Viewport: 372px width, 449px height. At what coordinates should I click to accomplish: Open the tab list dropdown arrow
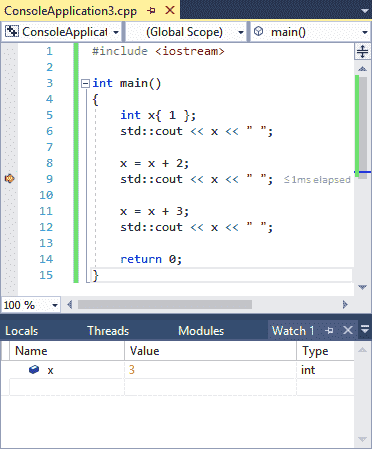(364, 11)
